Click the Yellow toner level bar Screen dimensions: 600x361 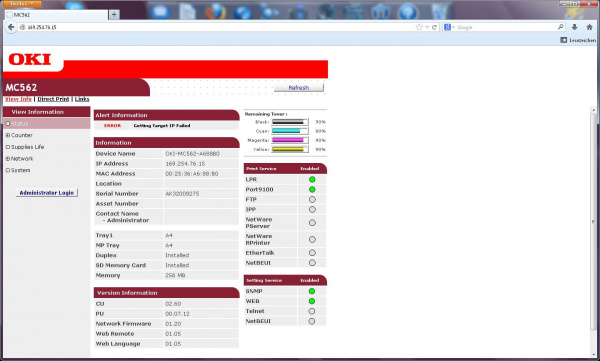(290, 149)
